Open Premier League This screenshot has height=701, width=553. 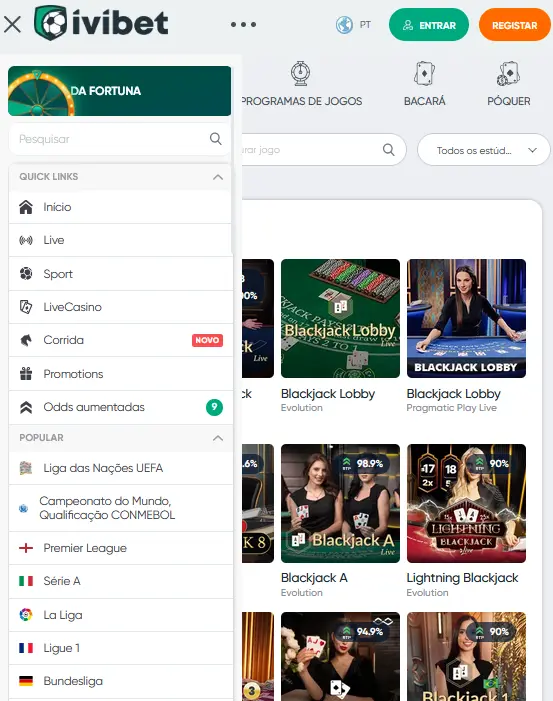[121, 548]
